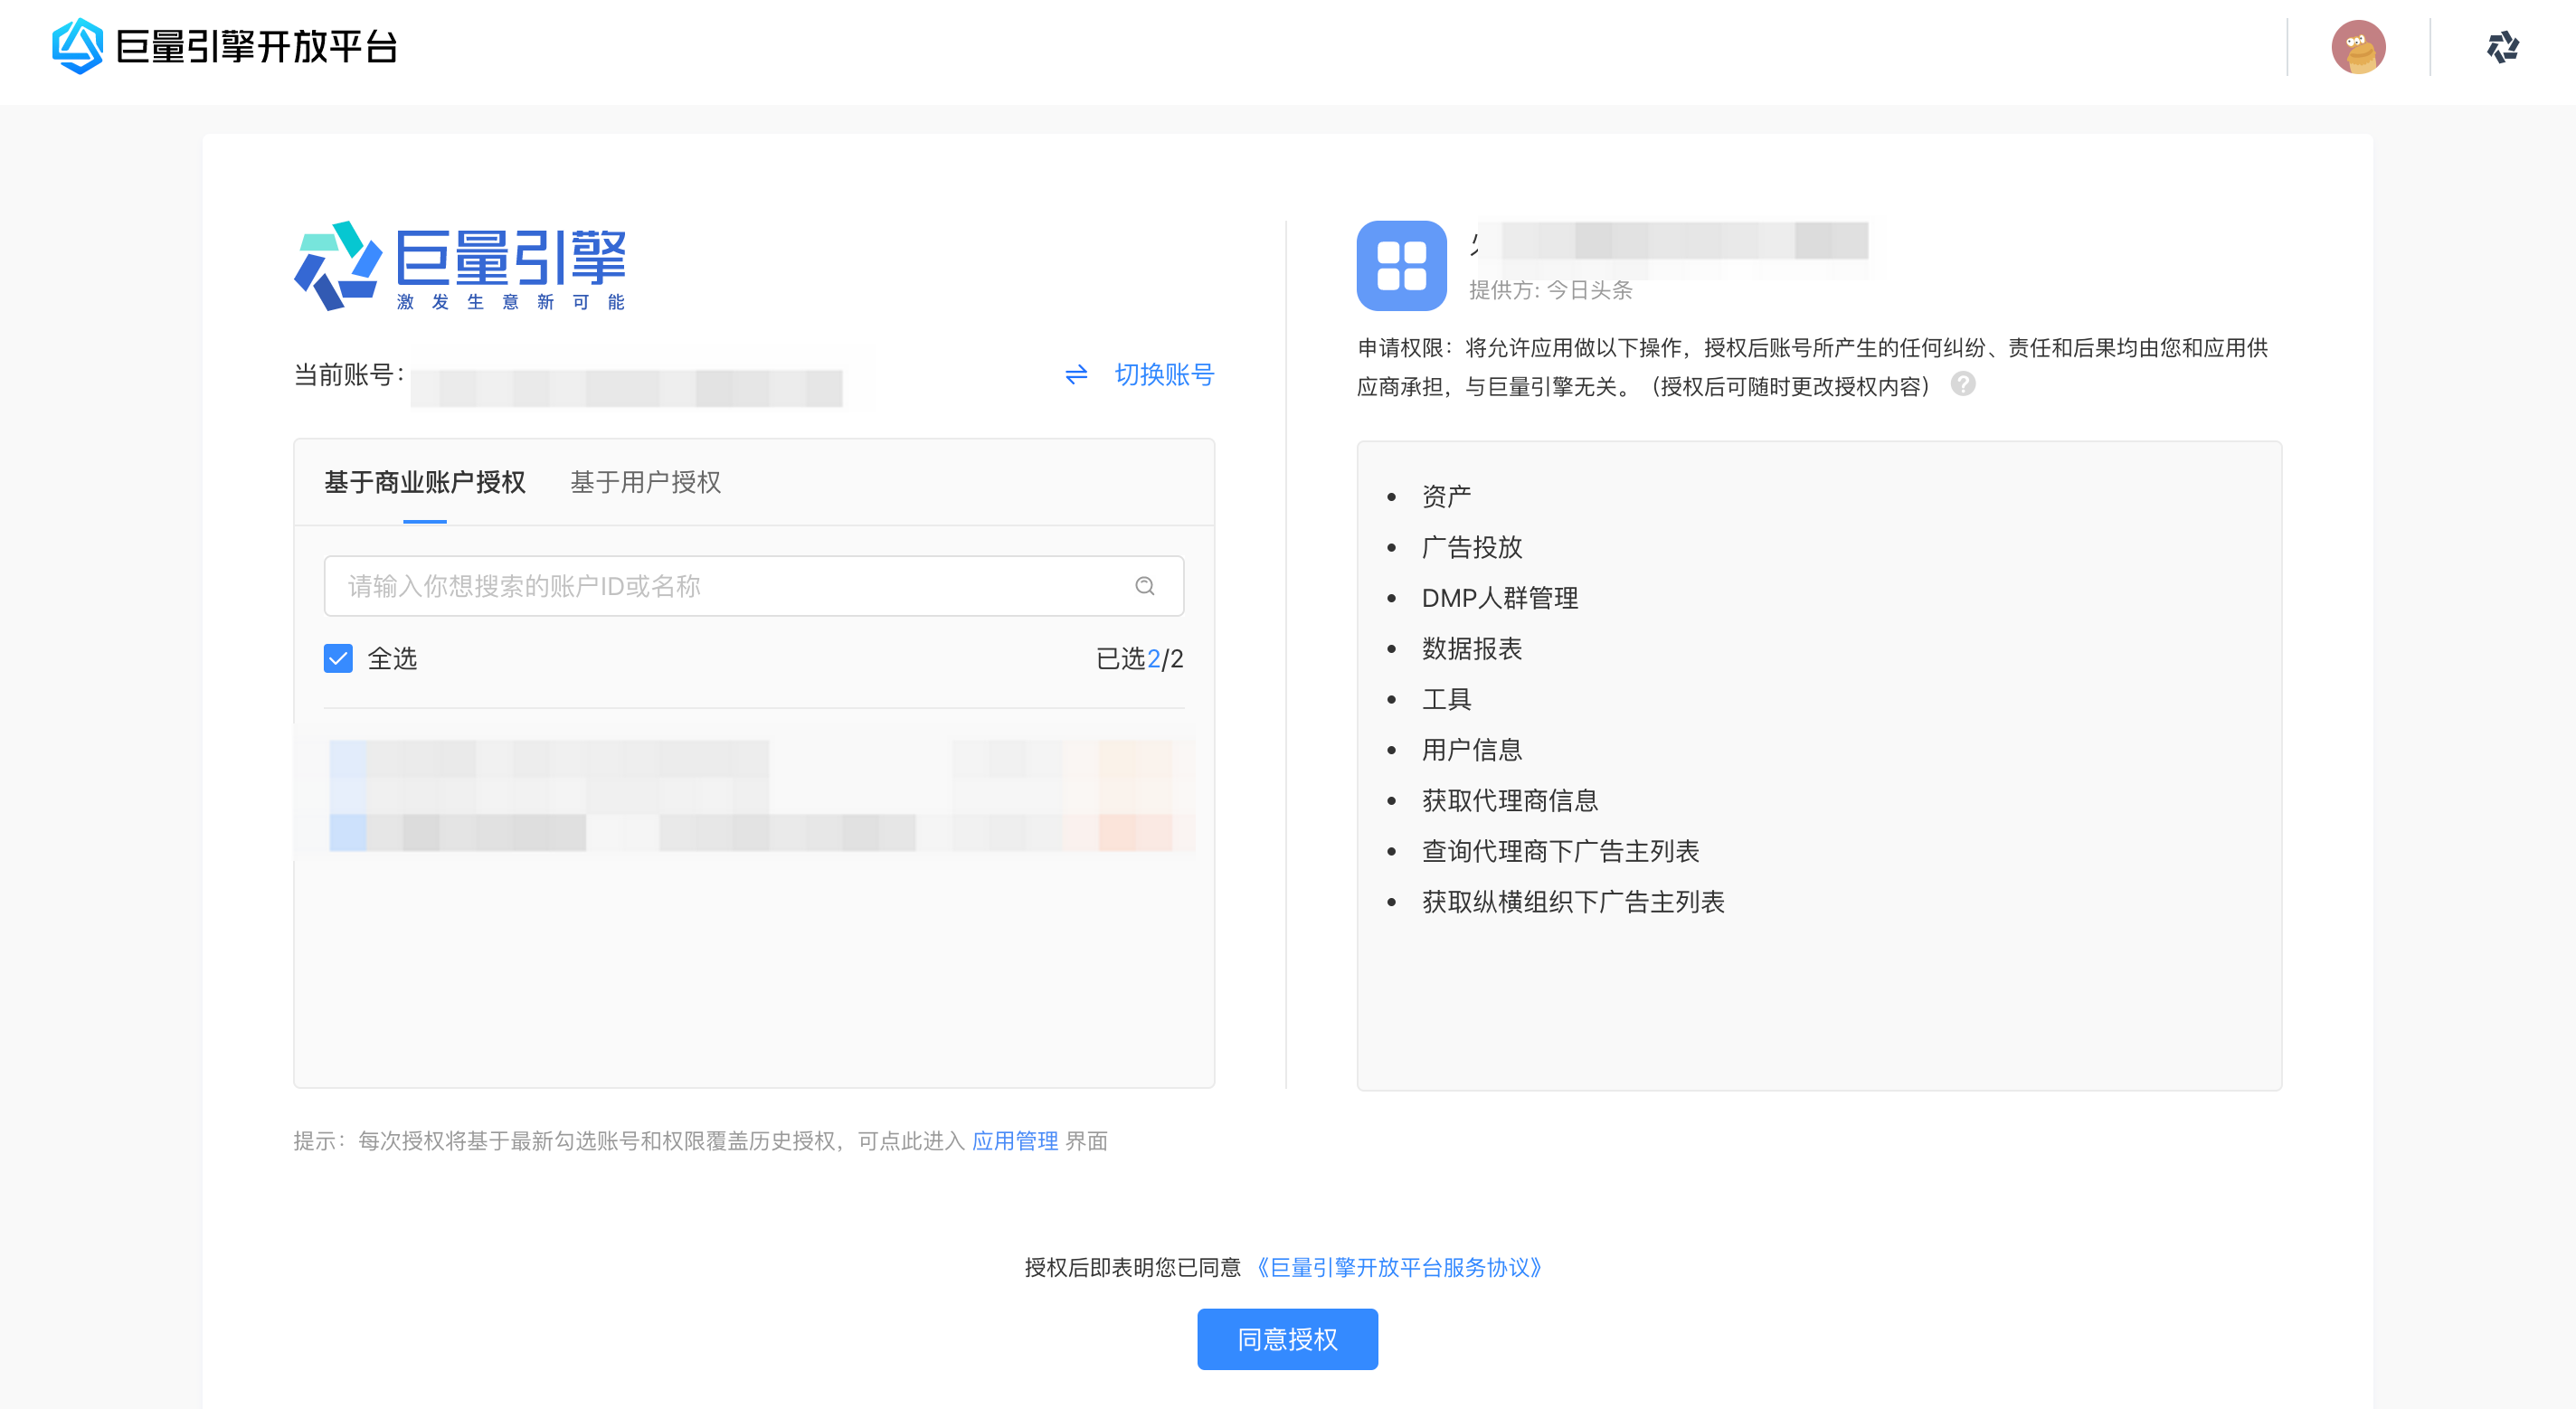Click the DMP人群管理 permission item
Screen dimensions: 2576x1409
click(1500, 598)
